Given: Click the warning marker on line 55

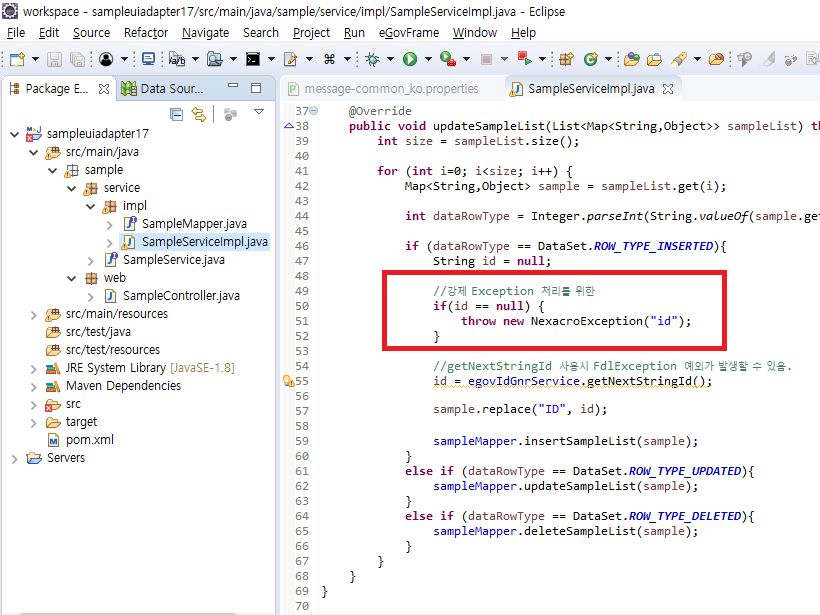Looking at the screenshot, I should coord(288,380).
